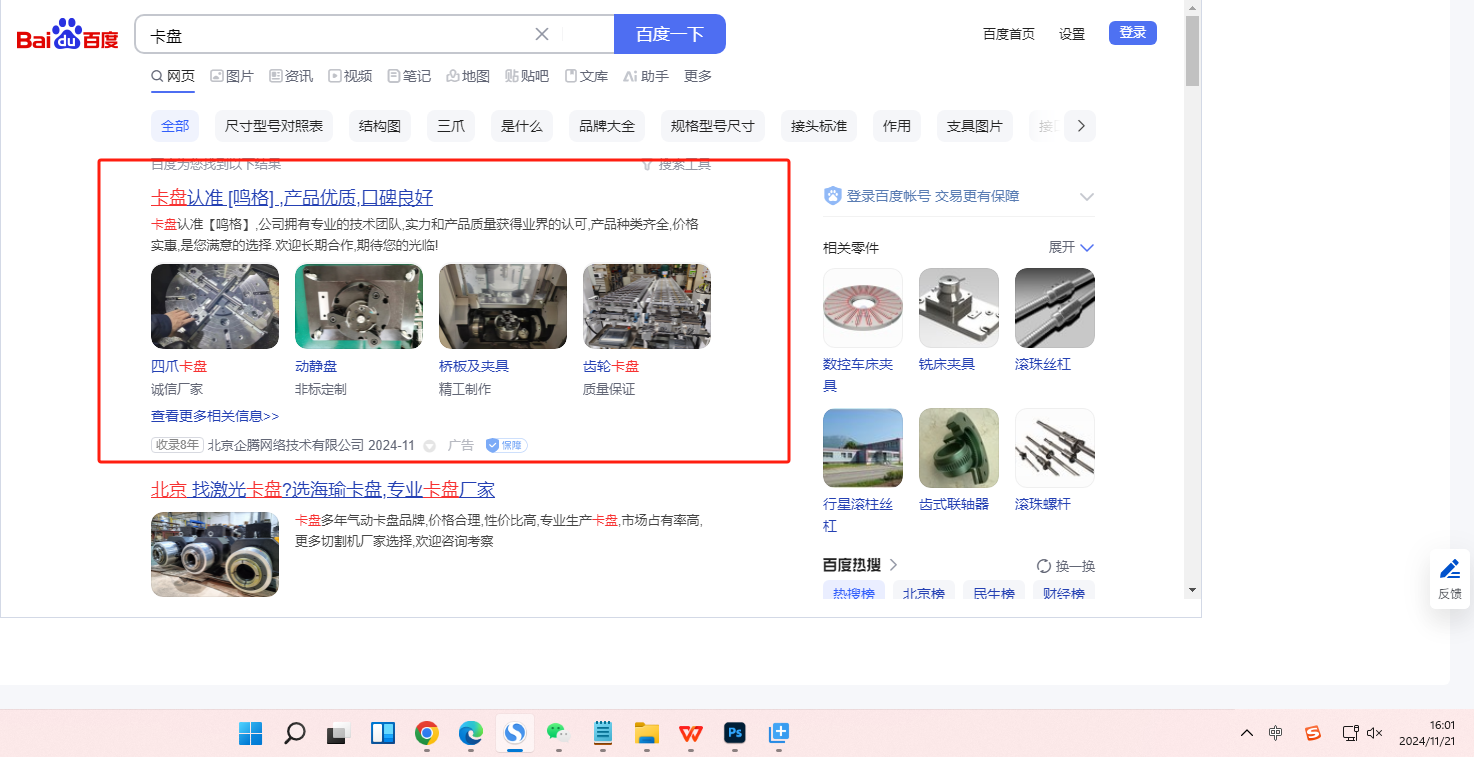
Task: Open WPS Office from the taskbar
Action: [690, 733]
